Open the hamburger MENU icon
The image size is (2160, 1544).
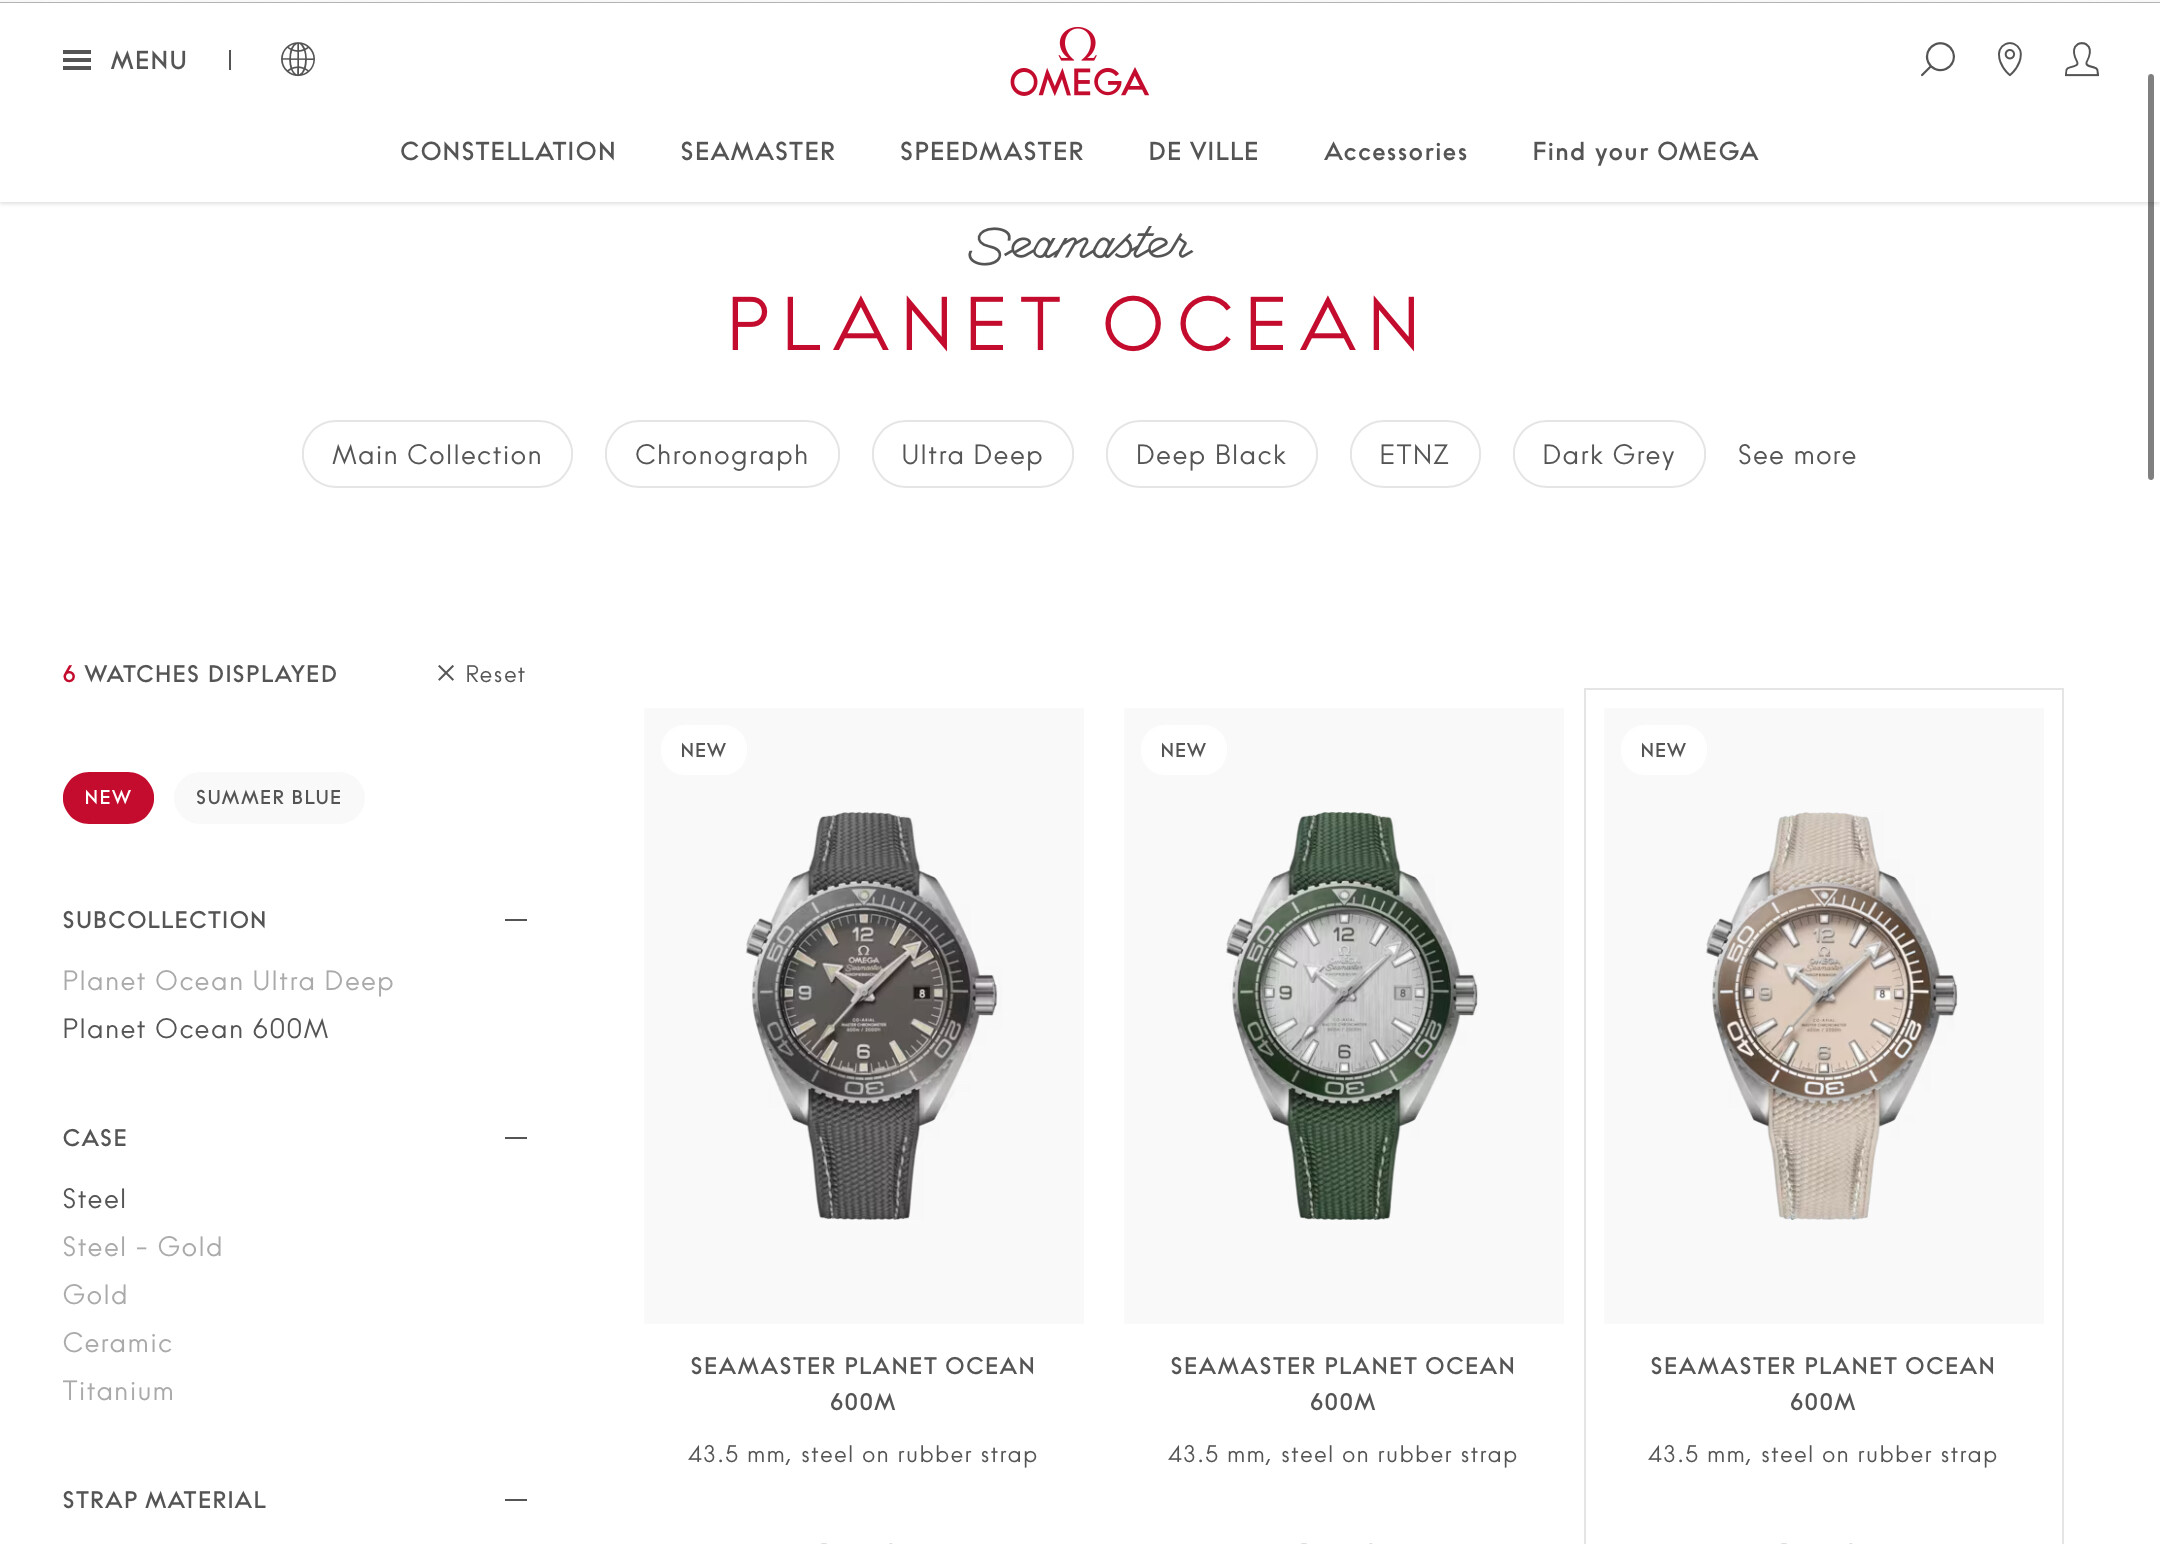pyautogui.click(x=77, y=60)
